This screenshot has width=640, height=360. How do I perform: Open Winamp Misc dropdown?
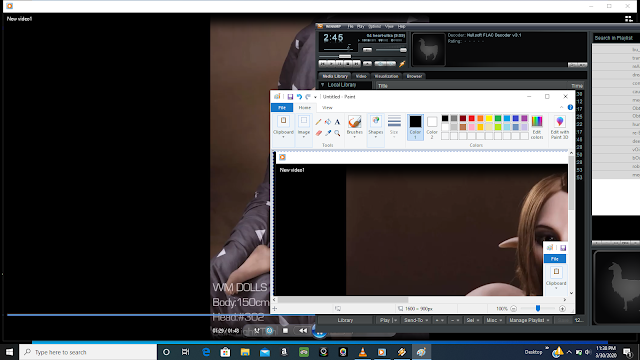pos(494,320)
